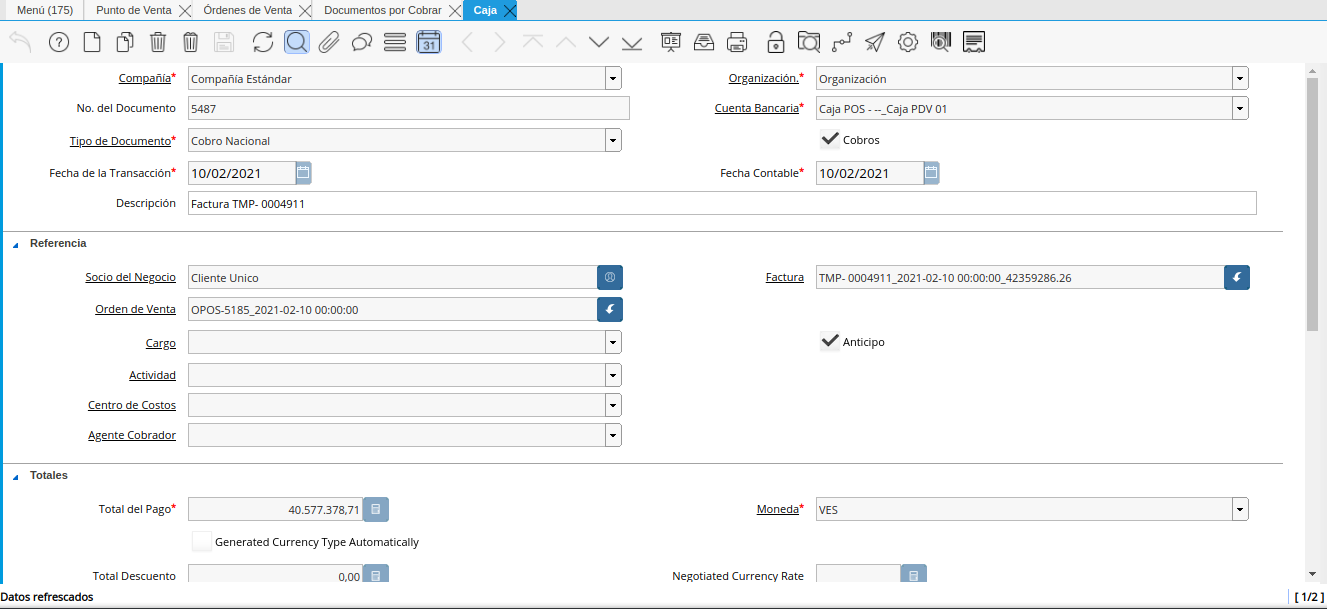Switch to Documentos por Cobrar tab
The image size is (1327, 609).
pyautogui.click(x=382, y=10)
